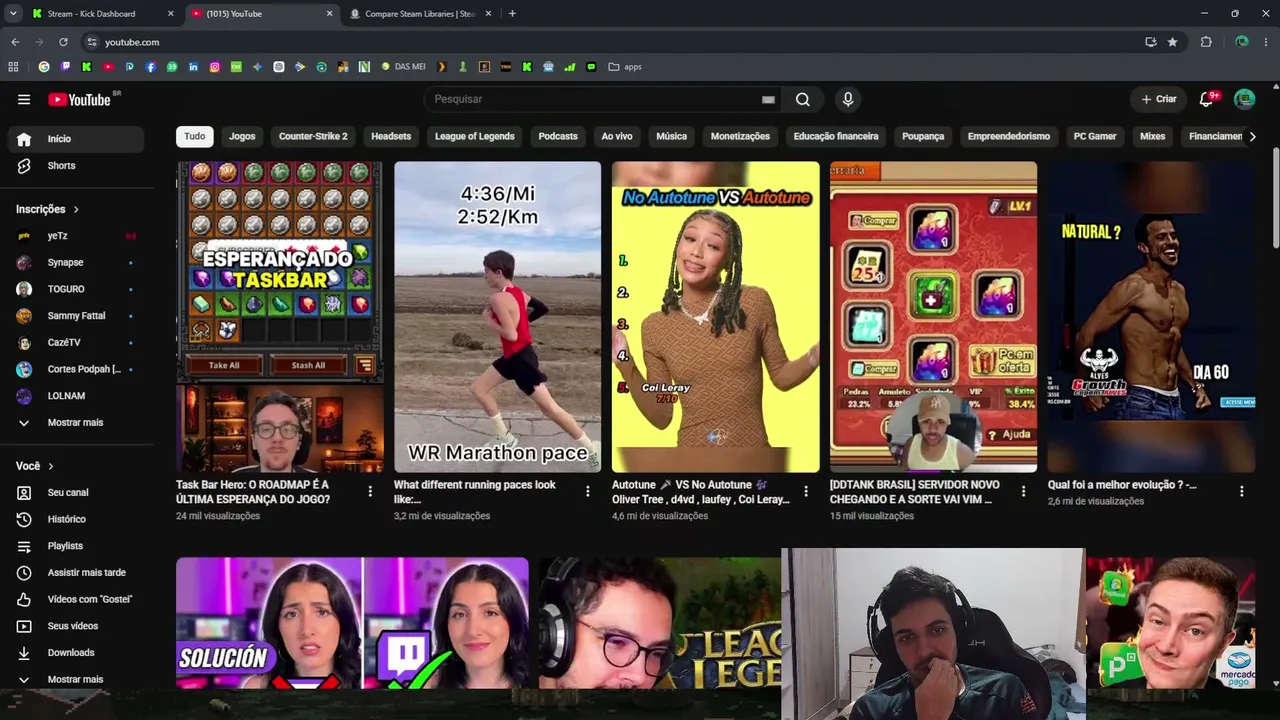The image size is (1280, 720).
Task: Open Vídeos com "Gostei"
Action: [x=76, y=599]
